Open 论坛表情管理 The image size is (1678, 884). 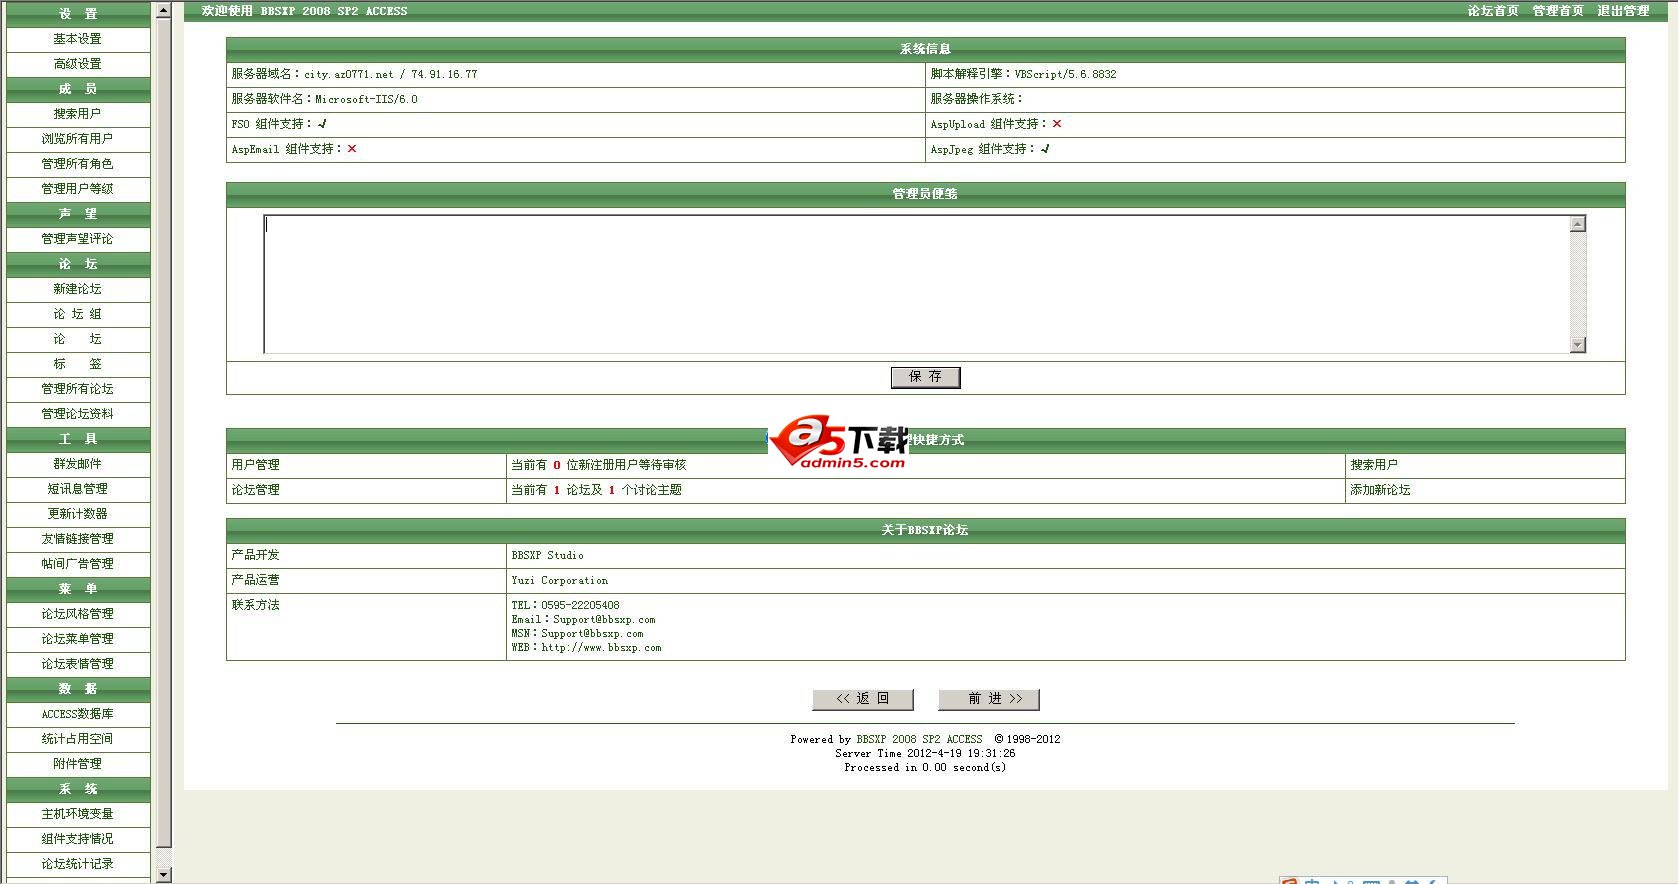pyautogui.click(x=77, y=664)
